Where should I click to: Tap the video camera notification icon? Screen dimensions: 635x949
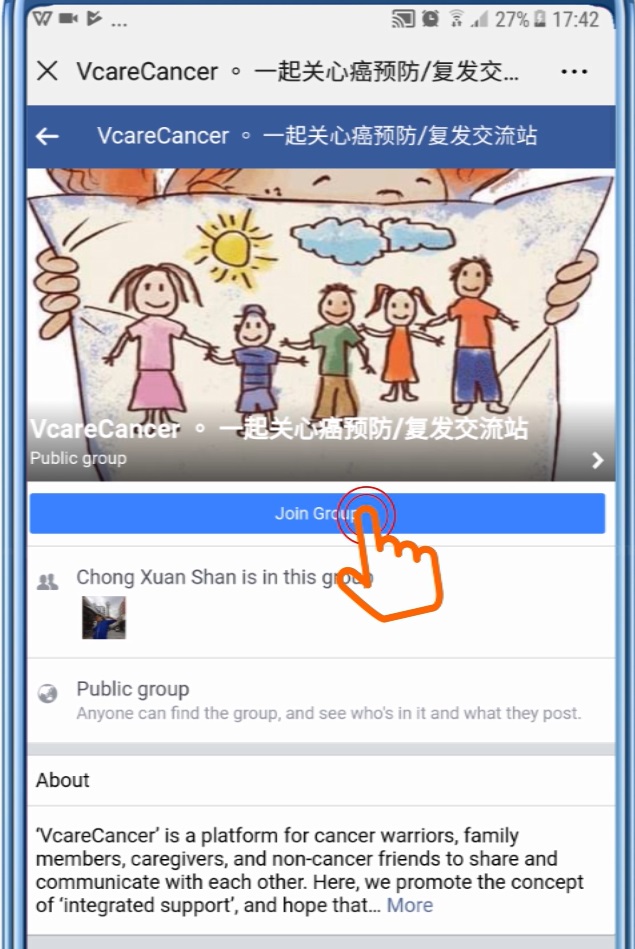68,19
